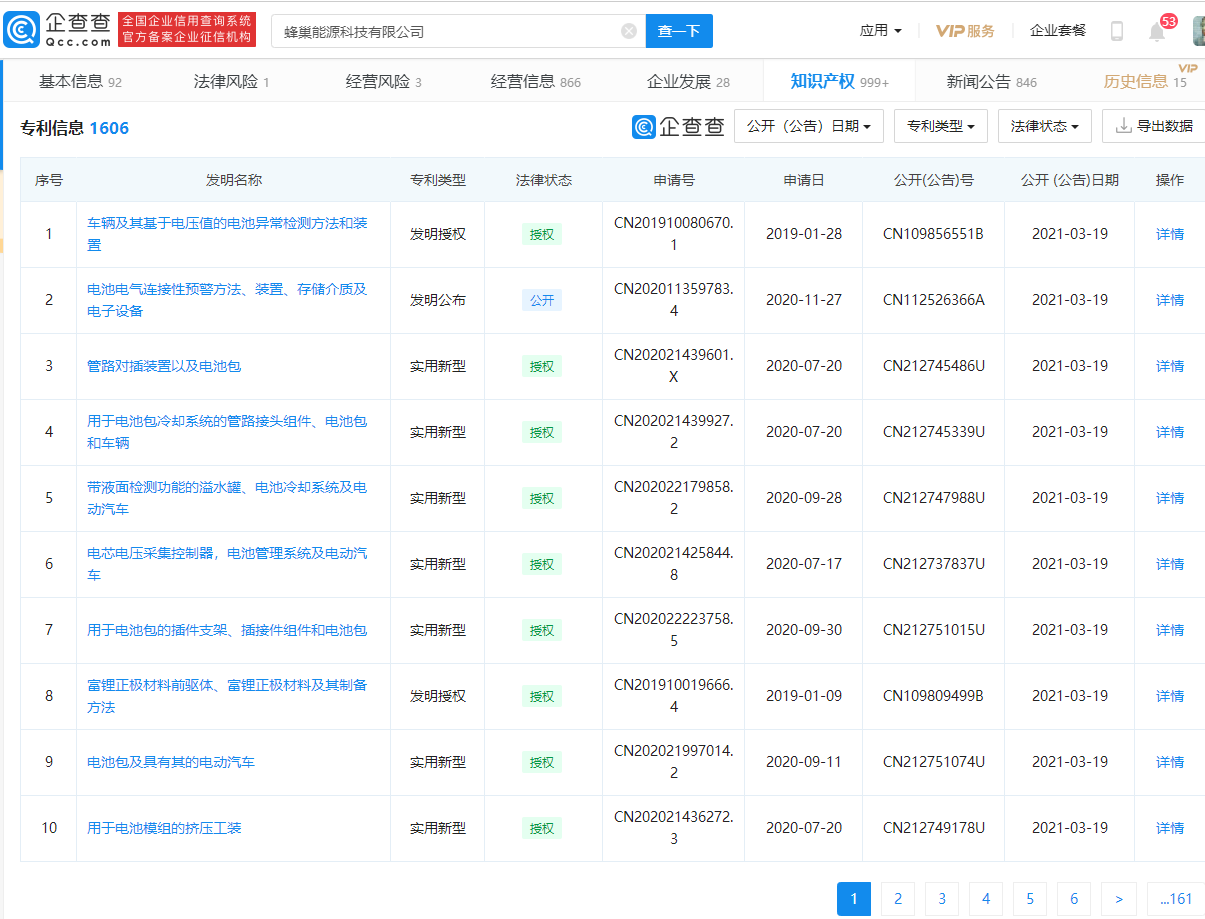Click the mobile phone icon in header
Viewport: 1205px width, 919px height.
point(1117,31)
